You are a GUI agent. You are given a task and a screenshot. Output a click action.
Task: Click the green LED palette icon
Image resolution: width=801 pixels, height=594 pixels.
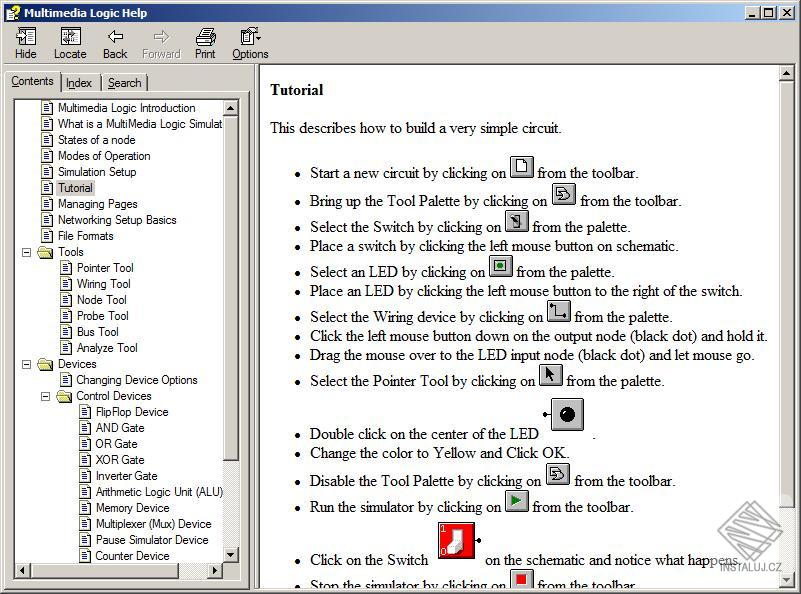(501, 266)
